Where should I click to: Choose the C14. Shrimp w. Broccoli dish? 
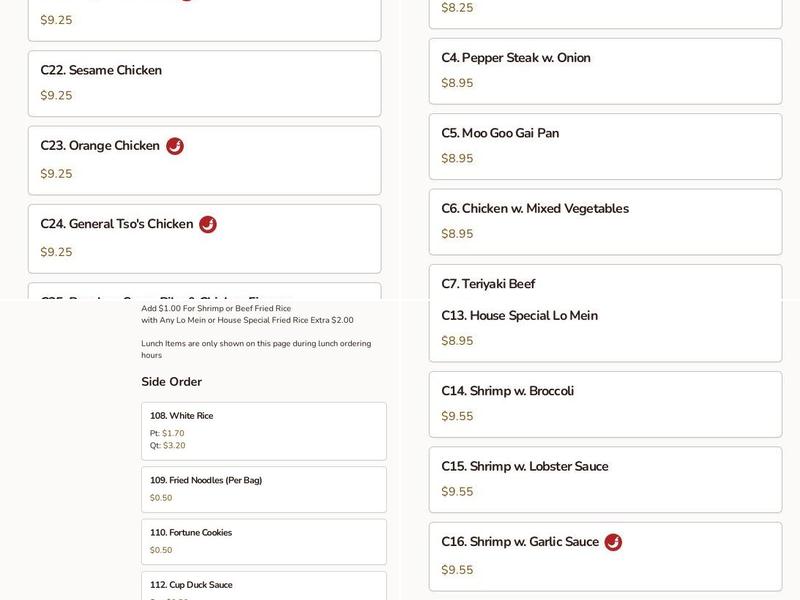point(604,404)
